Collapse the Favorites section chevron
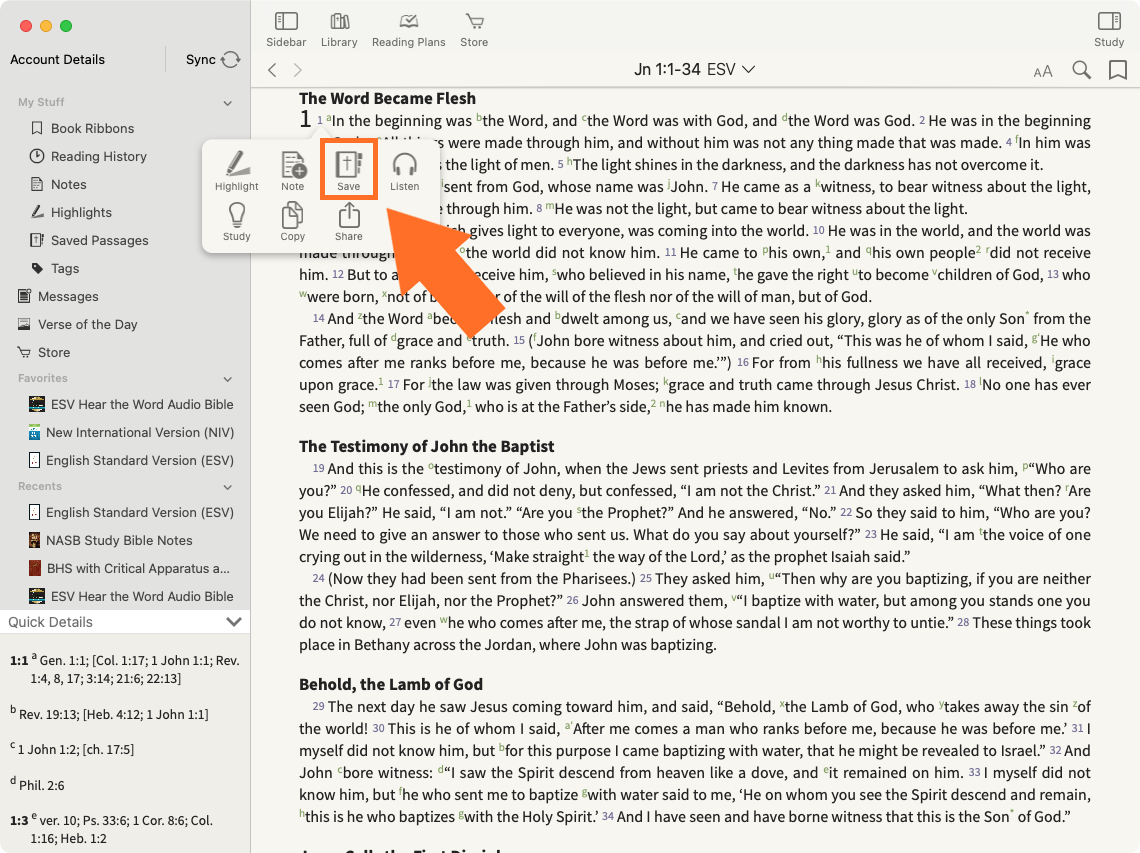The height and width of the screenshot is (853, 1140). pos(228,379)
